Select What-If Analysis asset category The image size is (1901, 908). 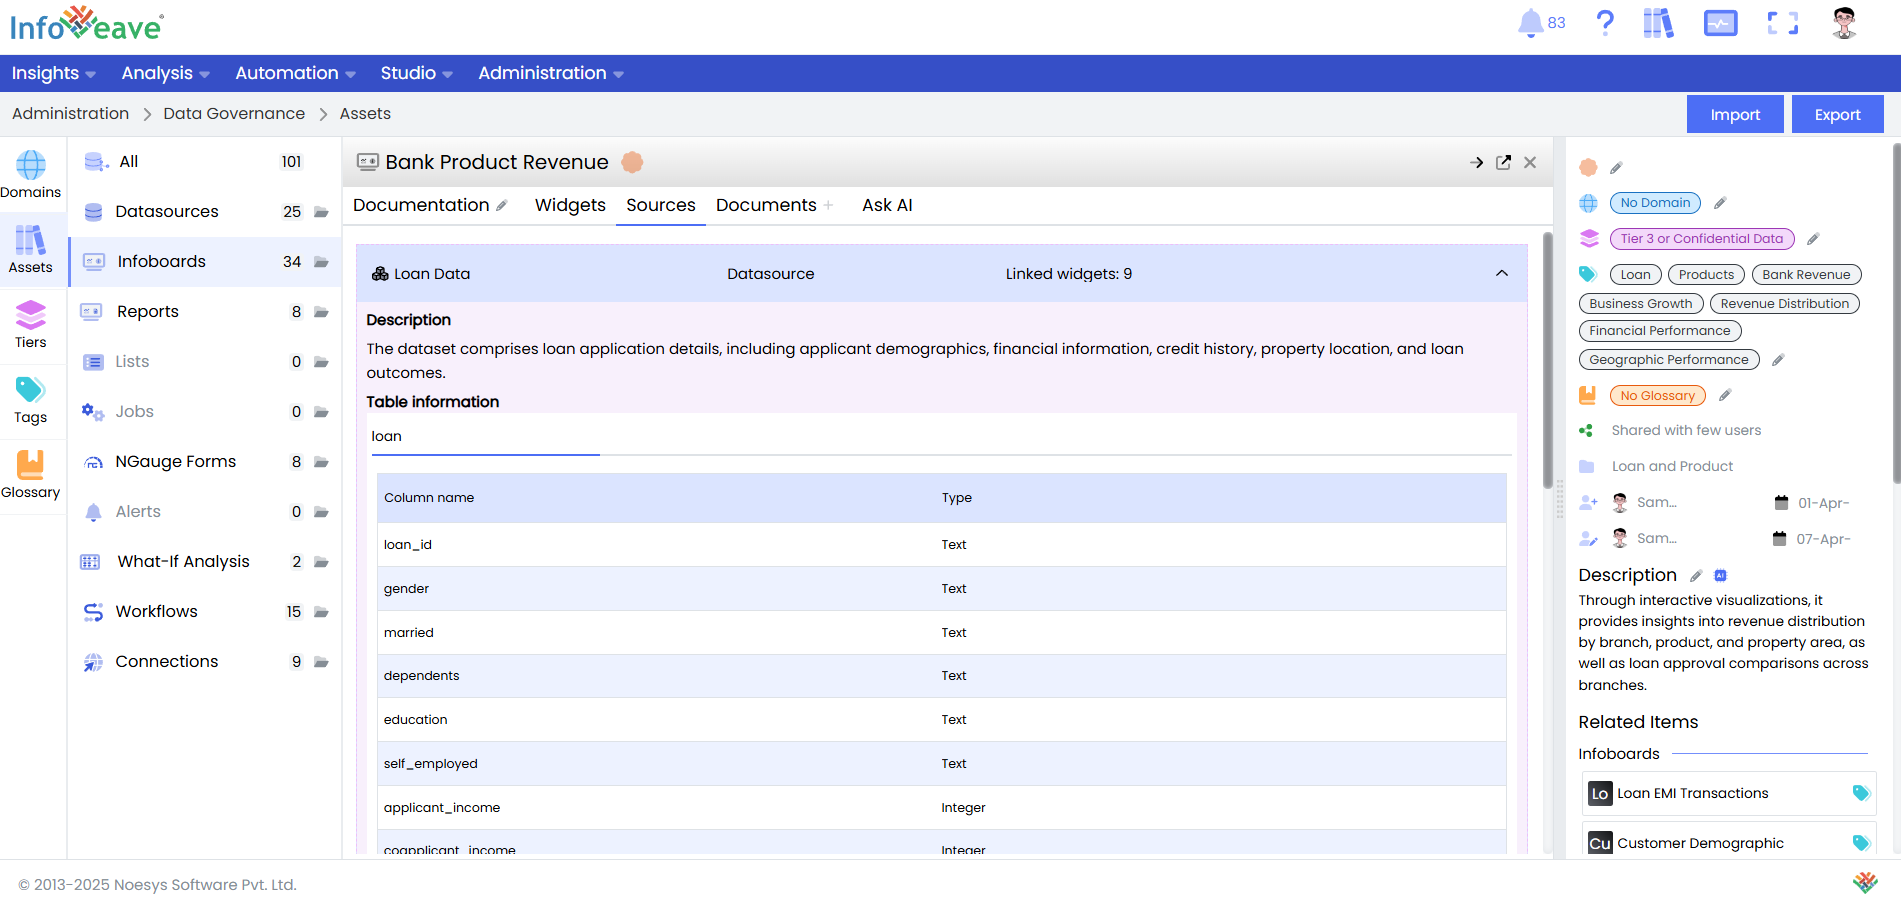tap(206, 562)
